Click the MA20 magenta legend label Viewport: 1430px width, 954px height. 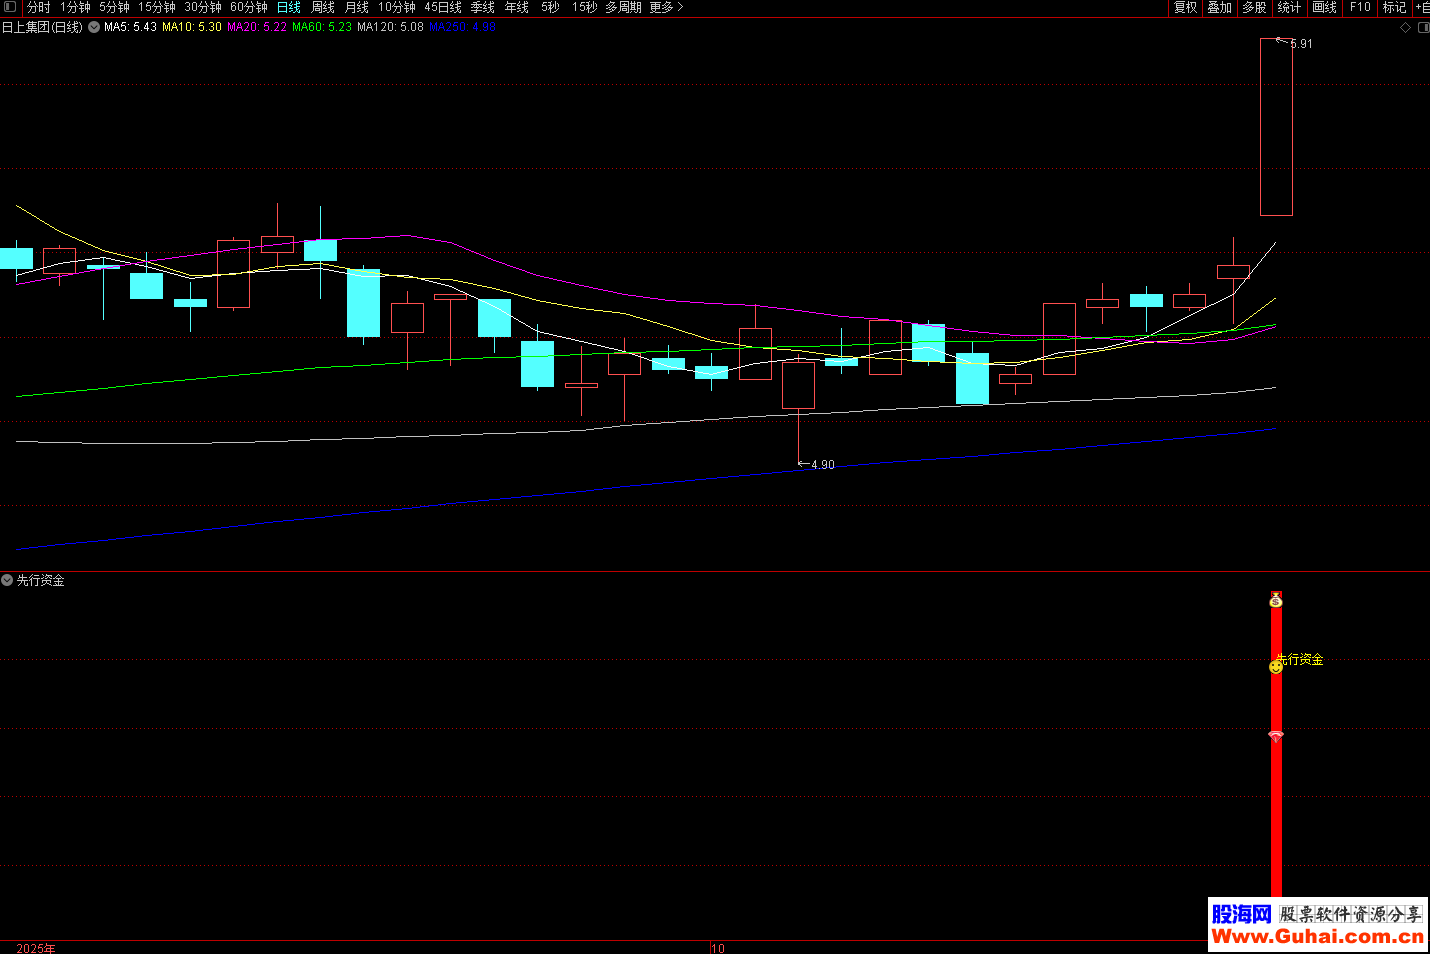(256, 27)
